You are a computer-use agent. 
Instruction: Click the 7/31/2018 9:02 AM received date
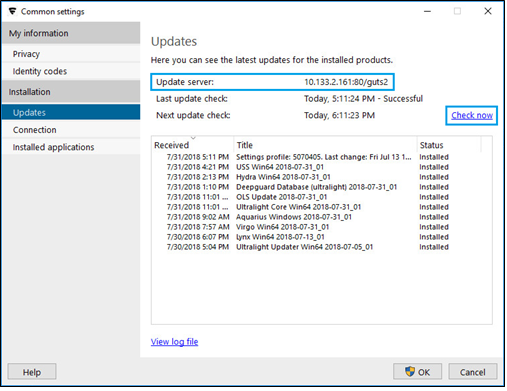pos(198,217)
